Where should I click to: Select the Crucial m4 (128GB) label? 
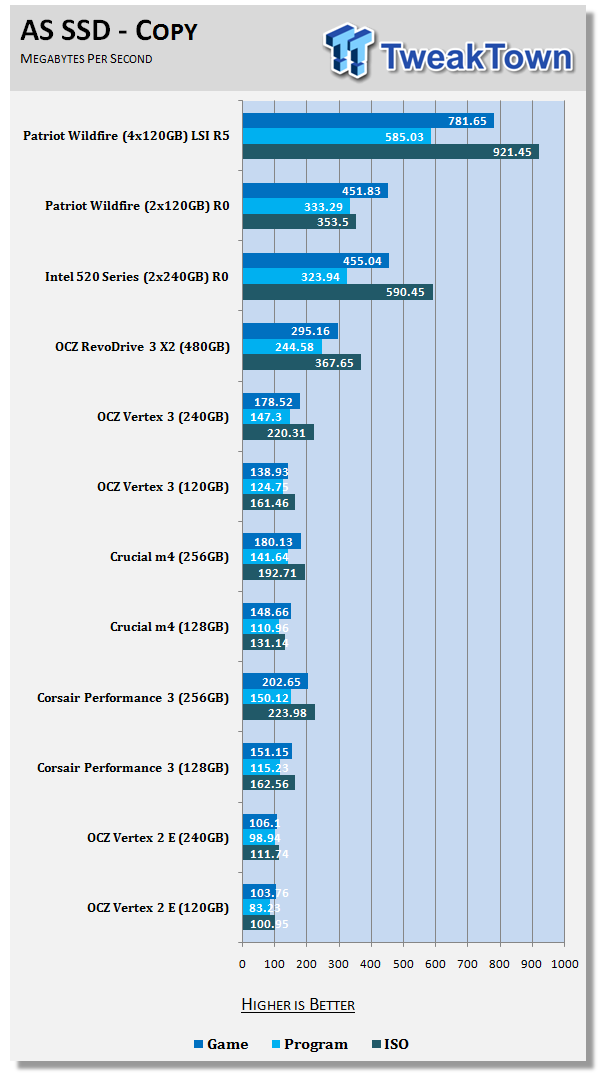(169, 627)
